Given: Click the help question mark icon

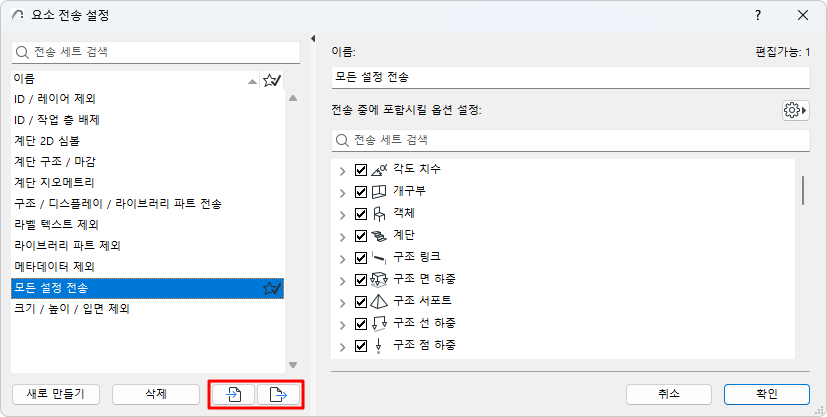Looking at the screenshot, I should tap(758, 15).
